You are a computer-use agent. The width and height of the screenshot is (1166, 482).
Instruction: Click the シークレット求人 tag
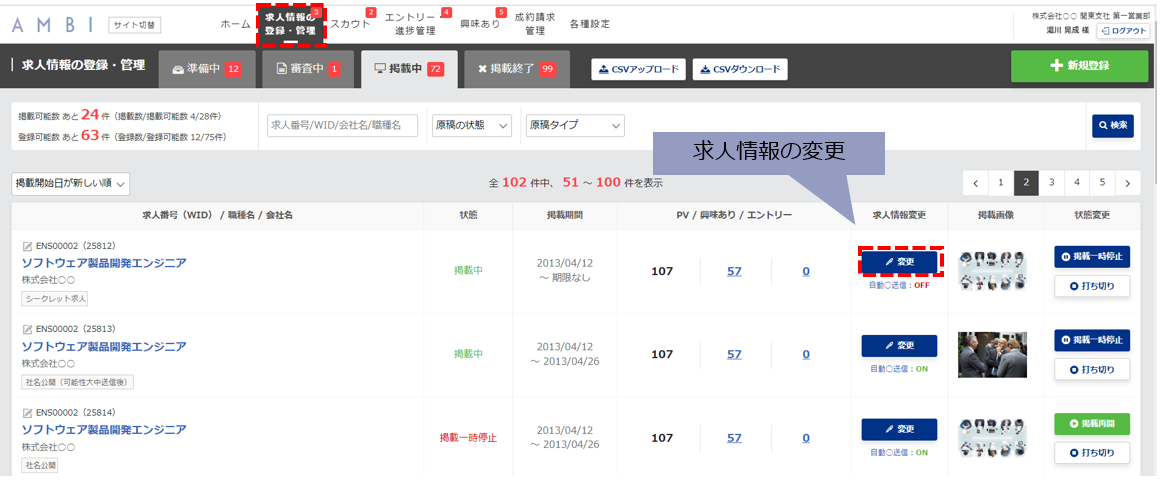point(56,299)
